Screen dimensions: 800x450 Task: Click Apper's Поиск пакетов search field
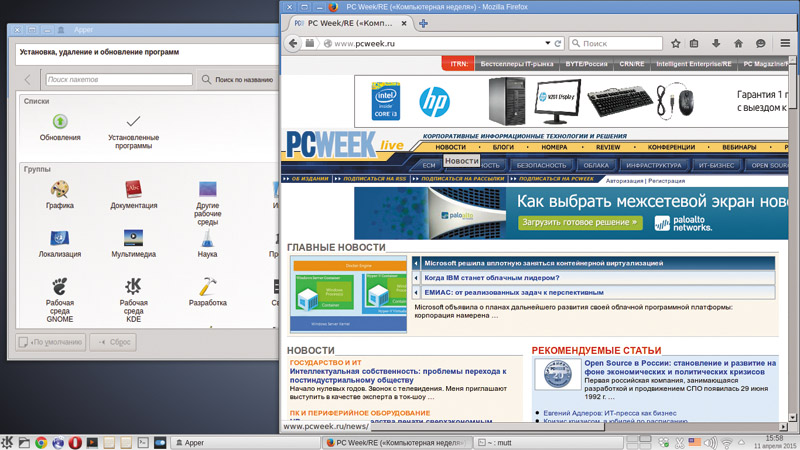(119, 80)
